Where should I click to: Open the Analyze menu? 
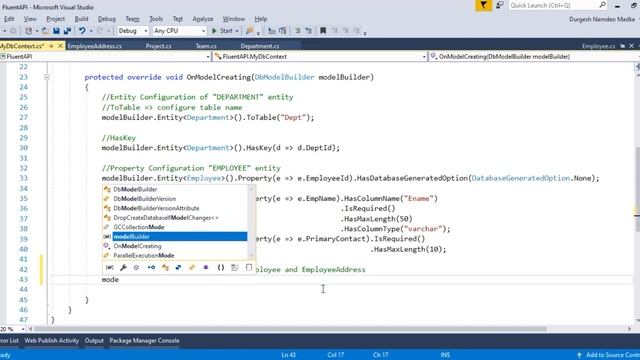[x=203, y=19]
